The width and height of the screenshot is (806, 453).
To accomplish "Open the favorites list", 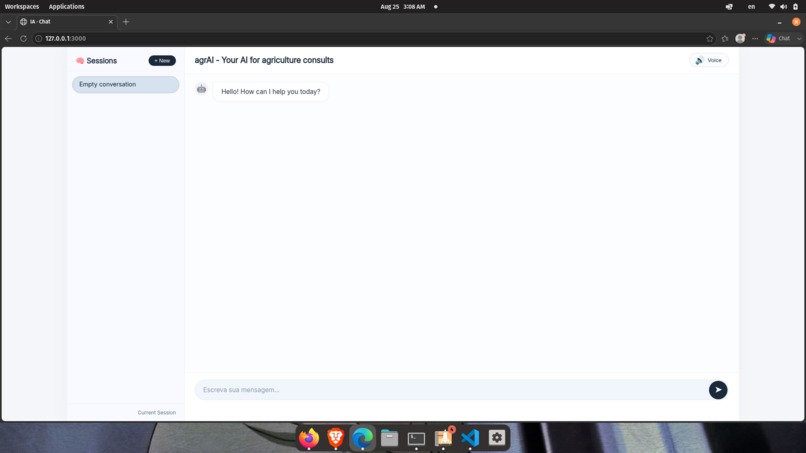I will tap(725, 39).
